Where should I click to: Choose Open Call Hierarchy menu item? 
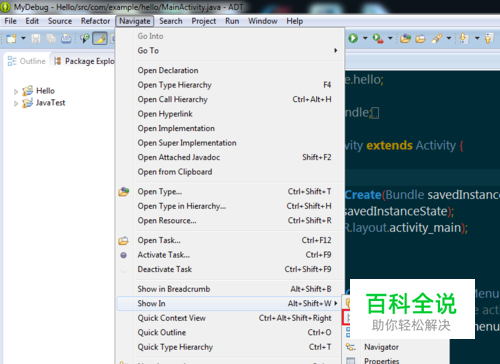coord(231,99)
